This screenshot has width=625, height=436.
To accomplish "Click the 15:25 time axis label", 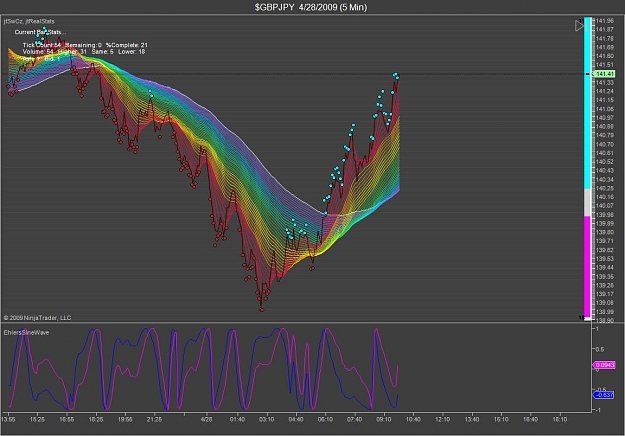I will (x=37, y=419).
